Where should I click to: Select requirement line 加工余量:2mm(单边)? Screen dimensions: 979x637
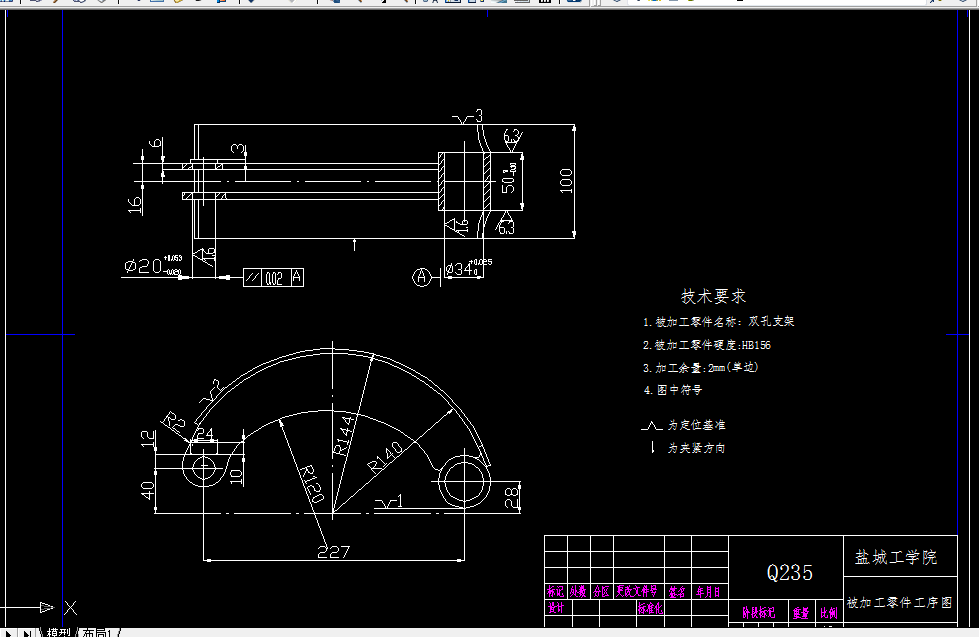click(x=701, y=367)
